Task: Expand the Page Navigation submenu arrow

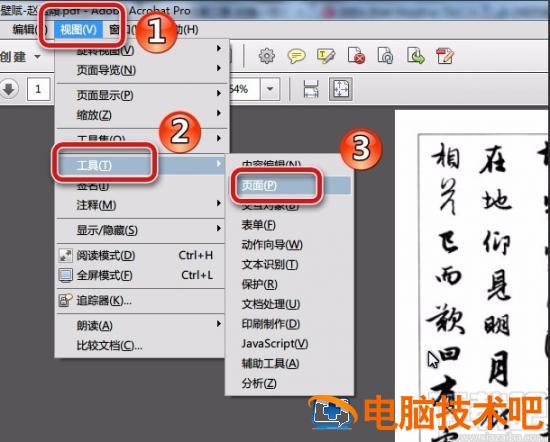Action: 219,68
